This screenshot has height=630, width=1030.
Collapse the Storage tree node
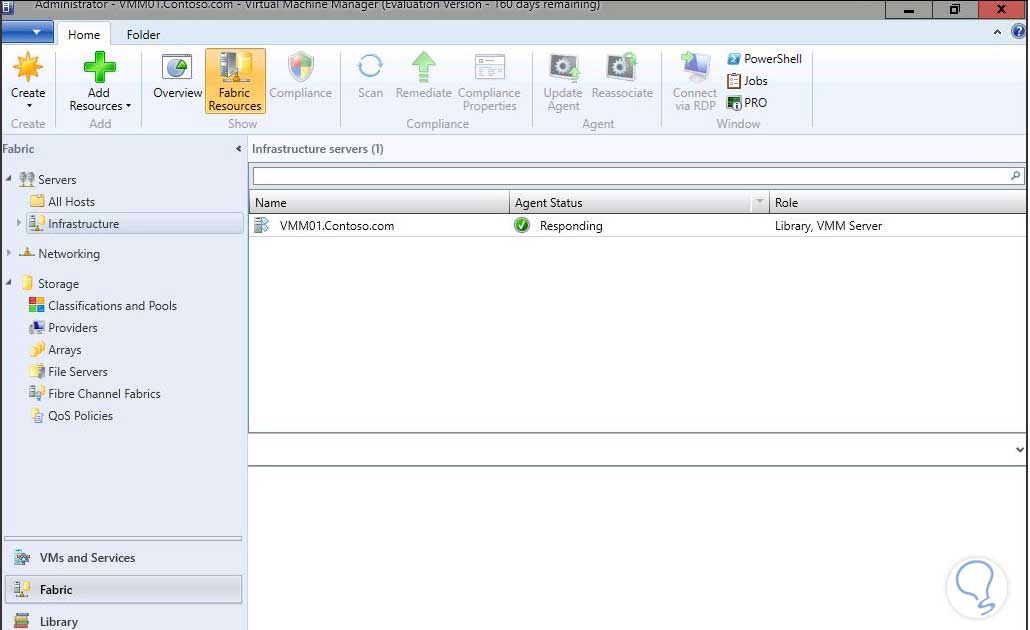tap(9, 282)
